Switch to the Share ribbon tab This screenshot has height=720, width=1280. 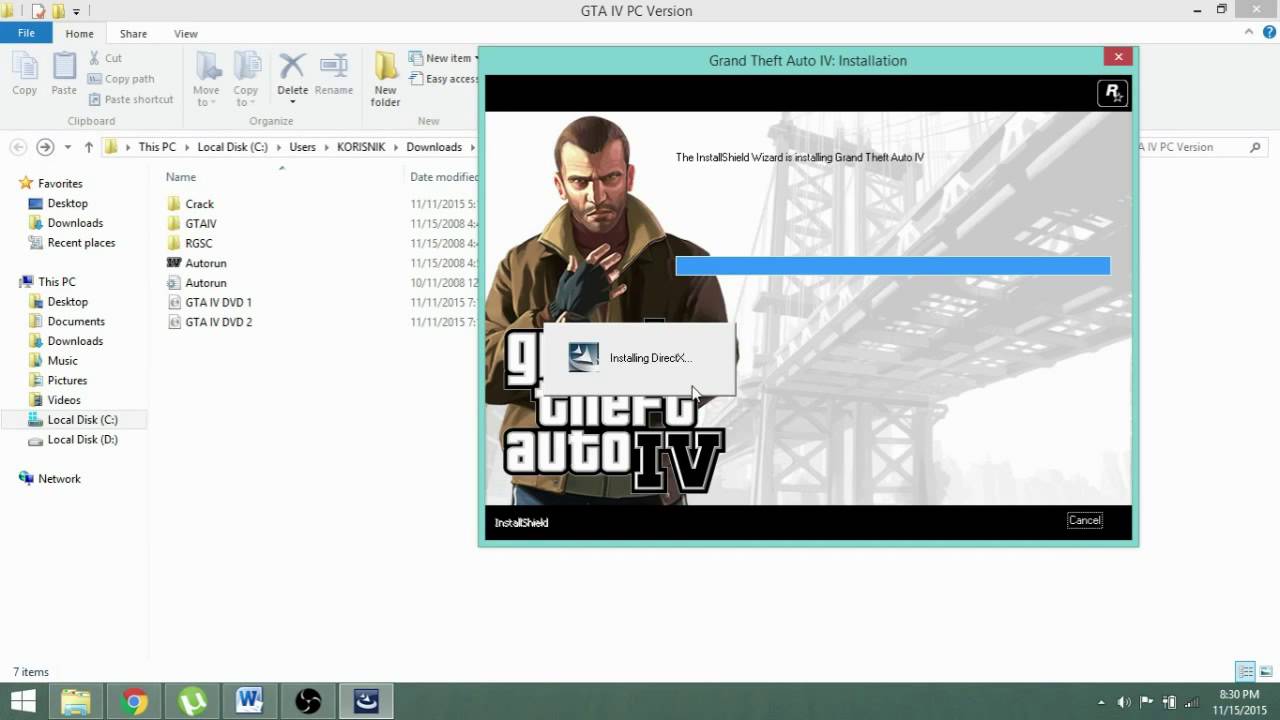point(133,33)
